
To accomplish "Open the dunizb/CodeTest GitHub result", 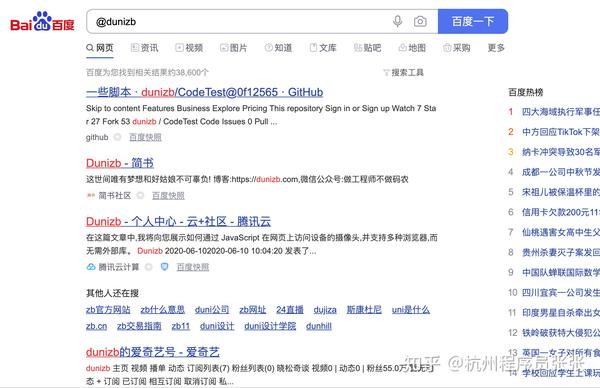I will [x=205, y=92].
